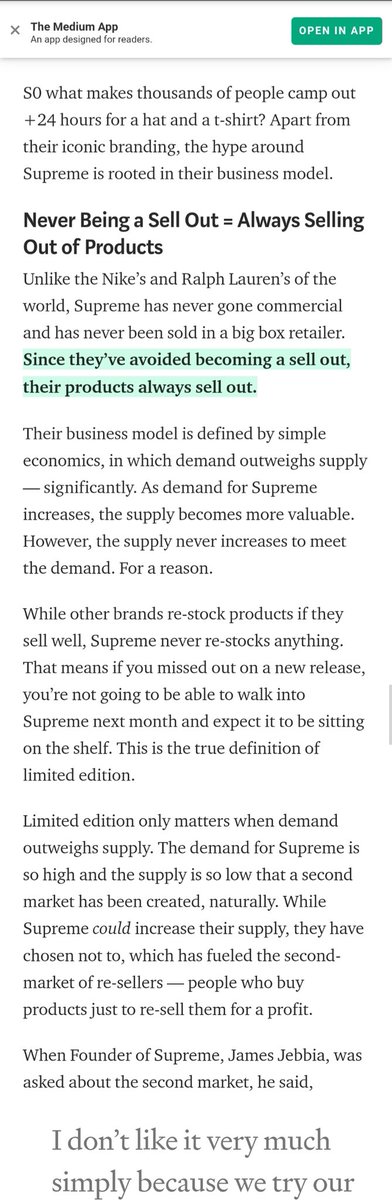Tap the green OPEN IN APP button

coord(336,30)
